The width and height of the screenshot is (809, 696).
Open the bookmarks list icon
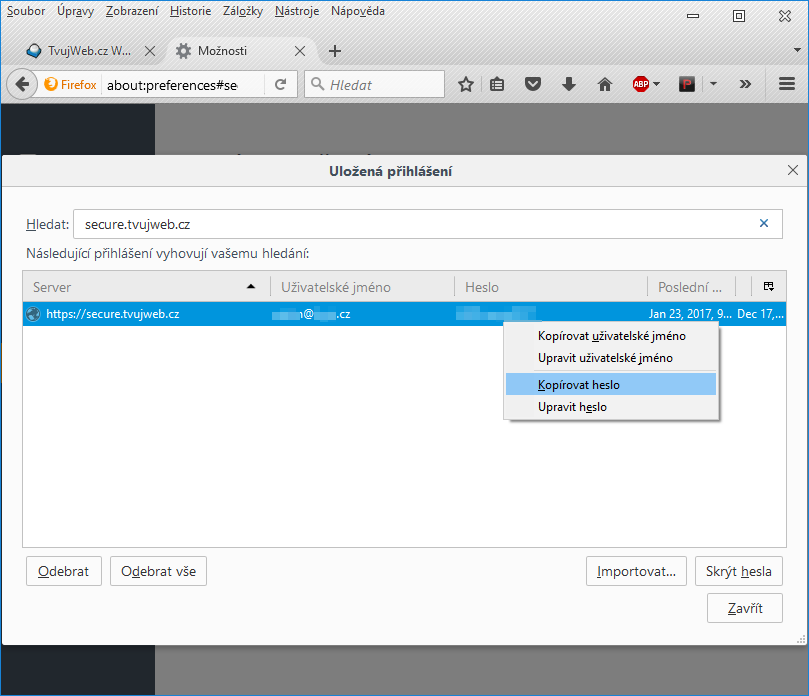[x=498, y=85]
